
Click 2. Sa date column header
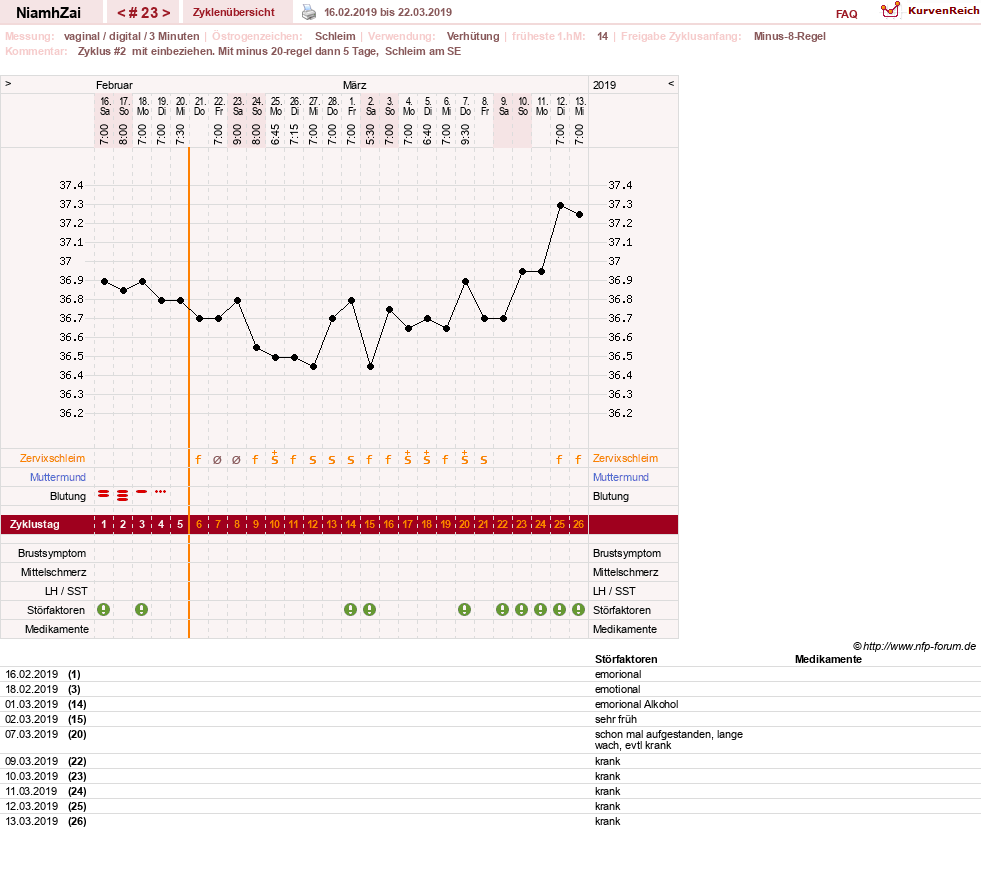pyautogui.click(x=370, y=106)
